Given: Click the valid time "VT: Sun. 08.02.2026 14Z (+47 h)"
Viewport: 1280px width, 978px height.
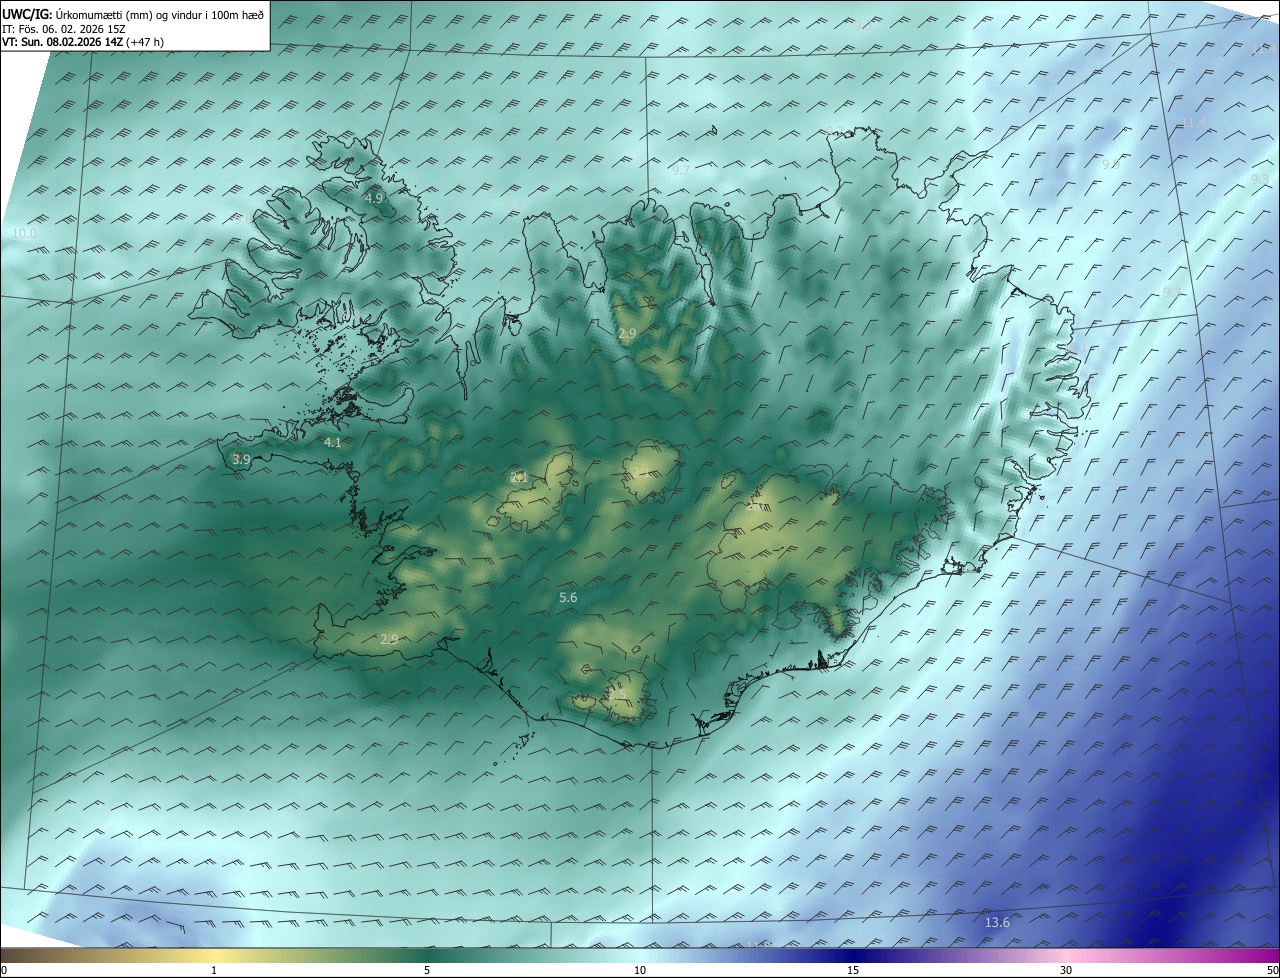Looking at the screenshot, I should tap(83, 42).
